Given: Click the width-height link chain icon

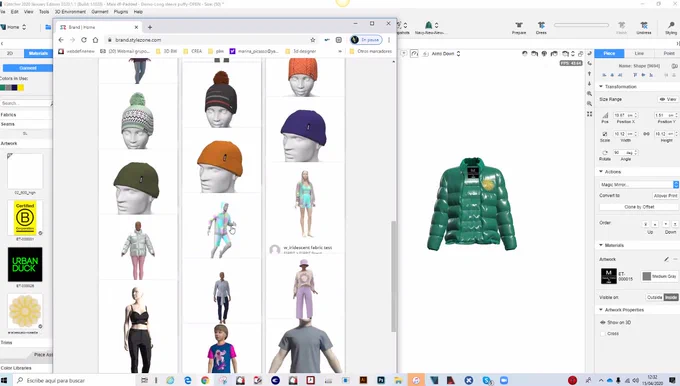Looking at the screenshot, I should click(646, 134).
